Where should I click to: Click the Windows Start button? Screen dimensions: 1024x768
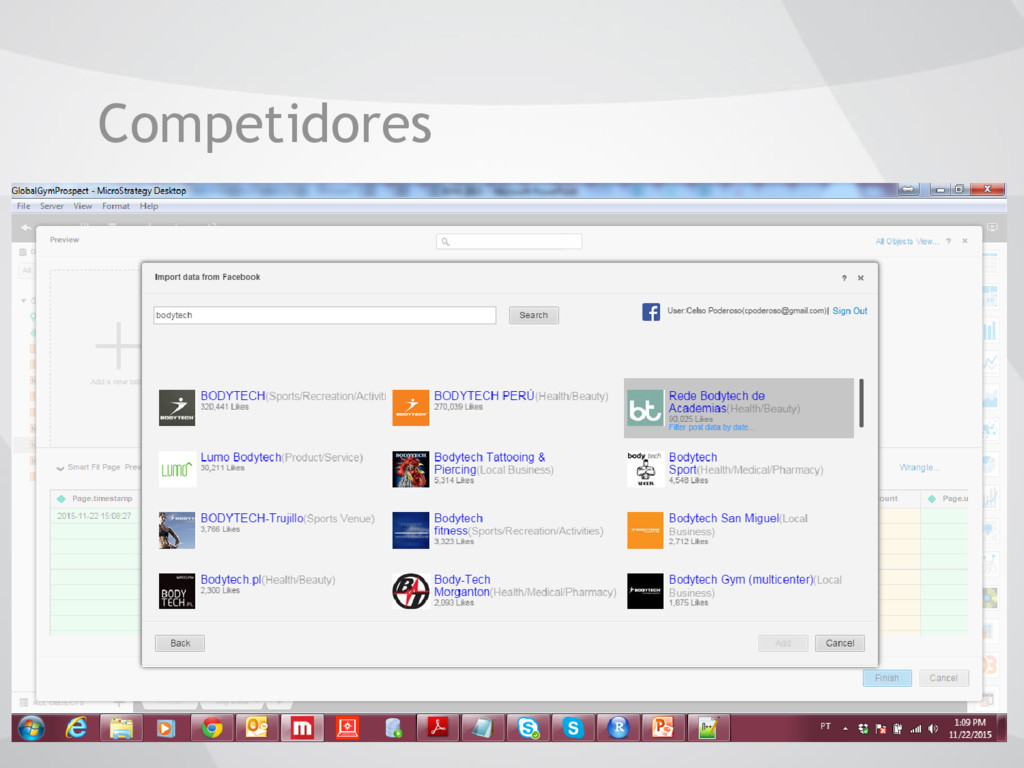click(31, 728)
